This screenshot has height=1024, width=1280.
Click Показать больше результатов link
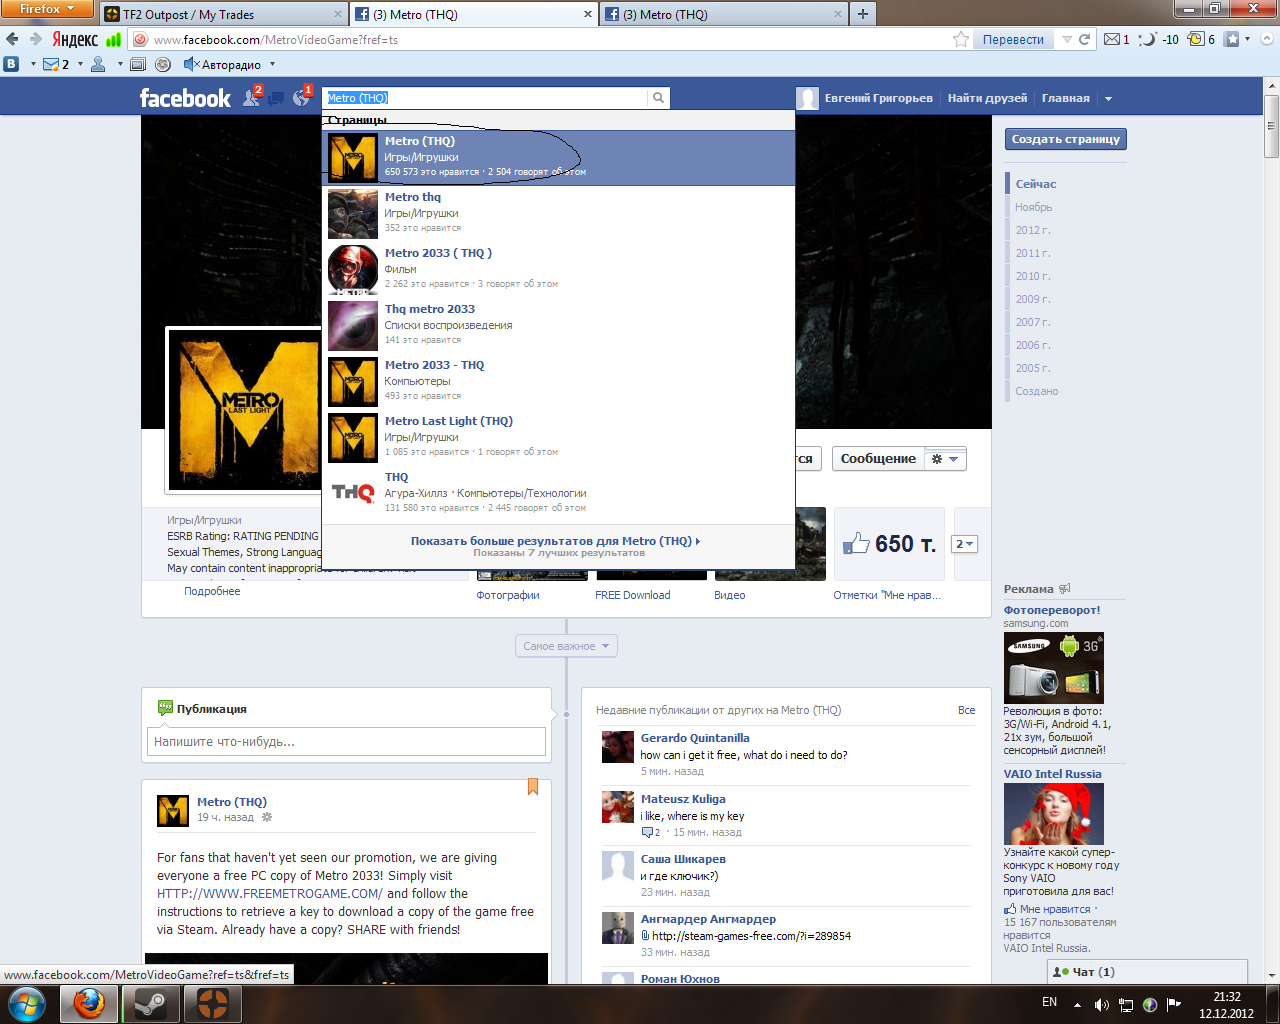[555, 541]
